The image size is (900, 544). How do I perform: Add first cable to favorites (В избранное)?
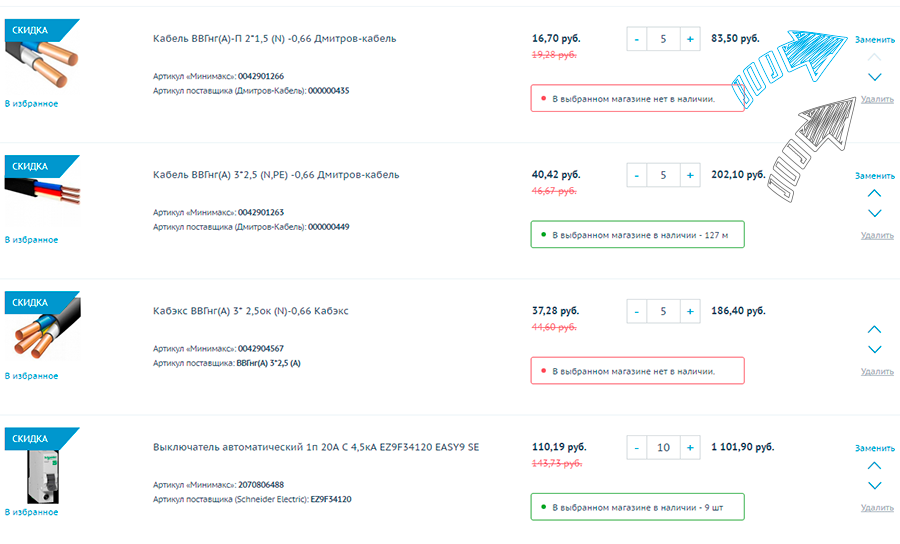pyautogui.click(x=32, y=104)
